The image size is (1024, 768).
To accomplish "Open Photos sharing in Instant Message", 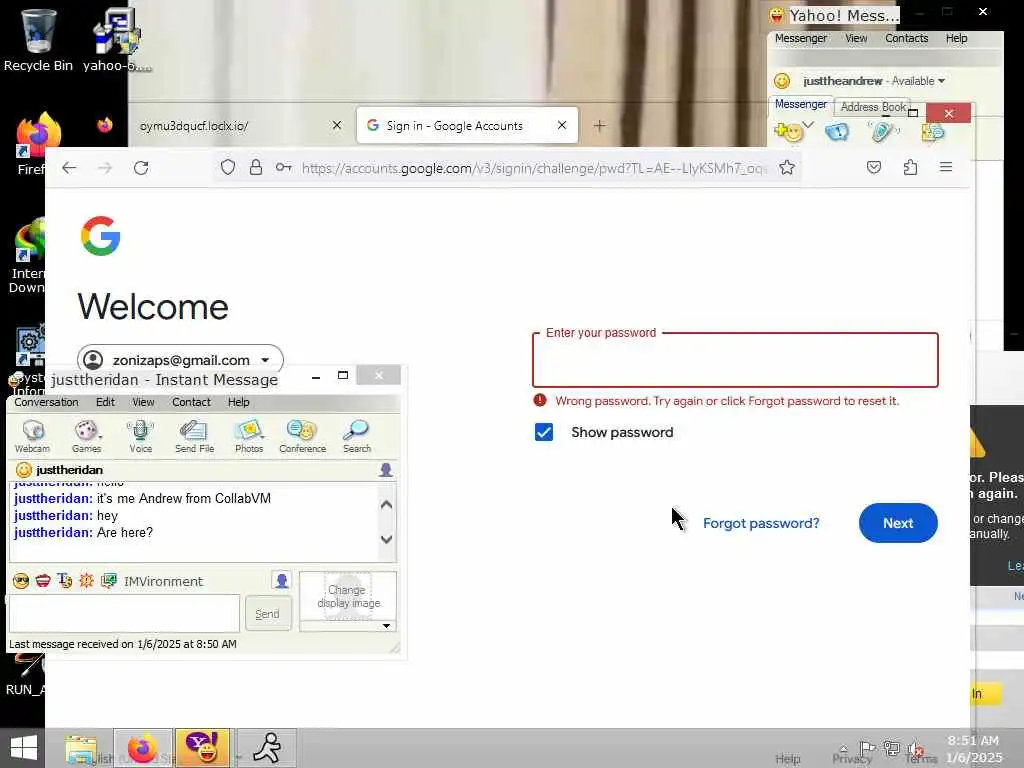I will tap(249, 436).
